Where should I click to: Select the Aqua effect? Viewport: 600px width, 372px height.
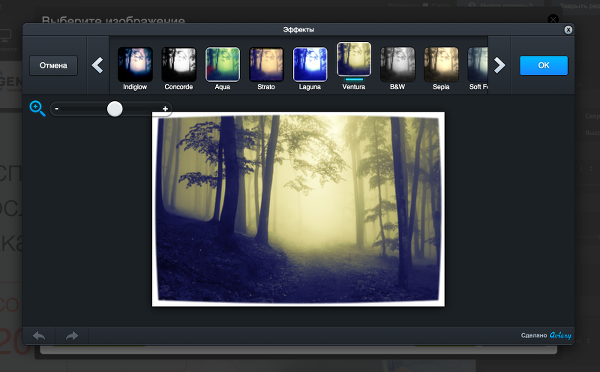(x=223, y=64)
